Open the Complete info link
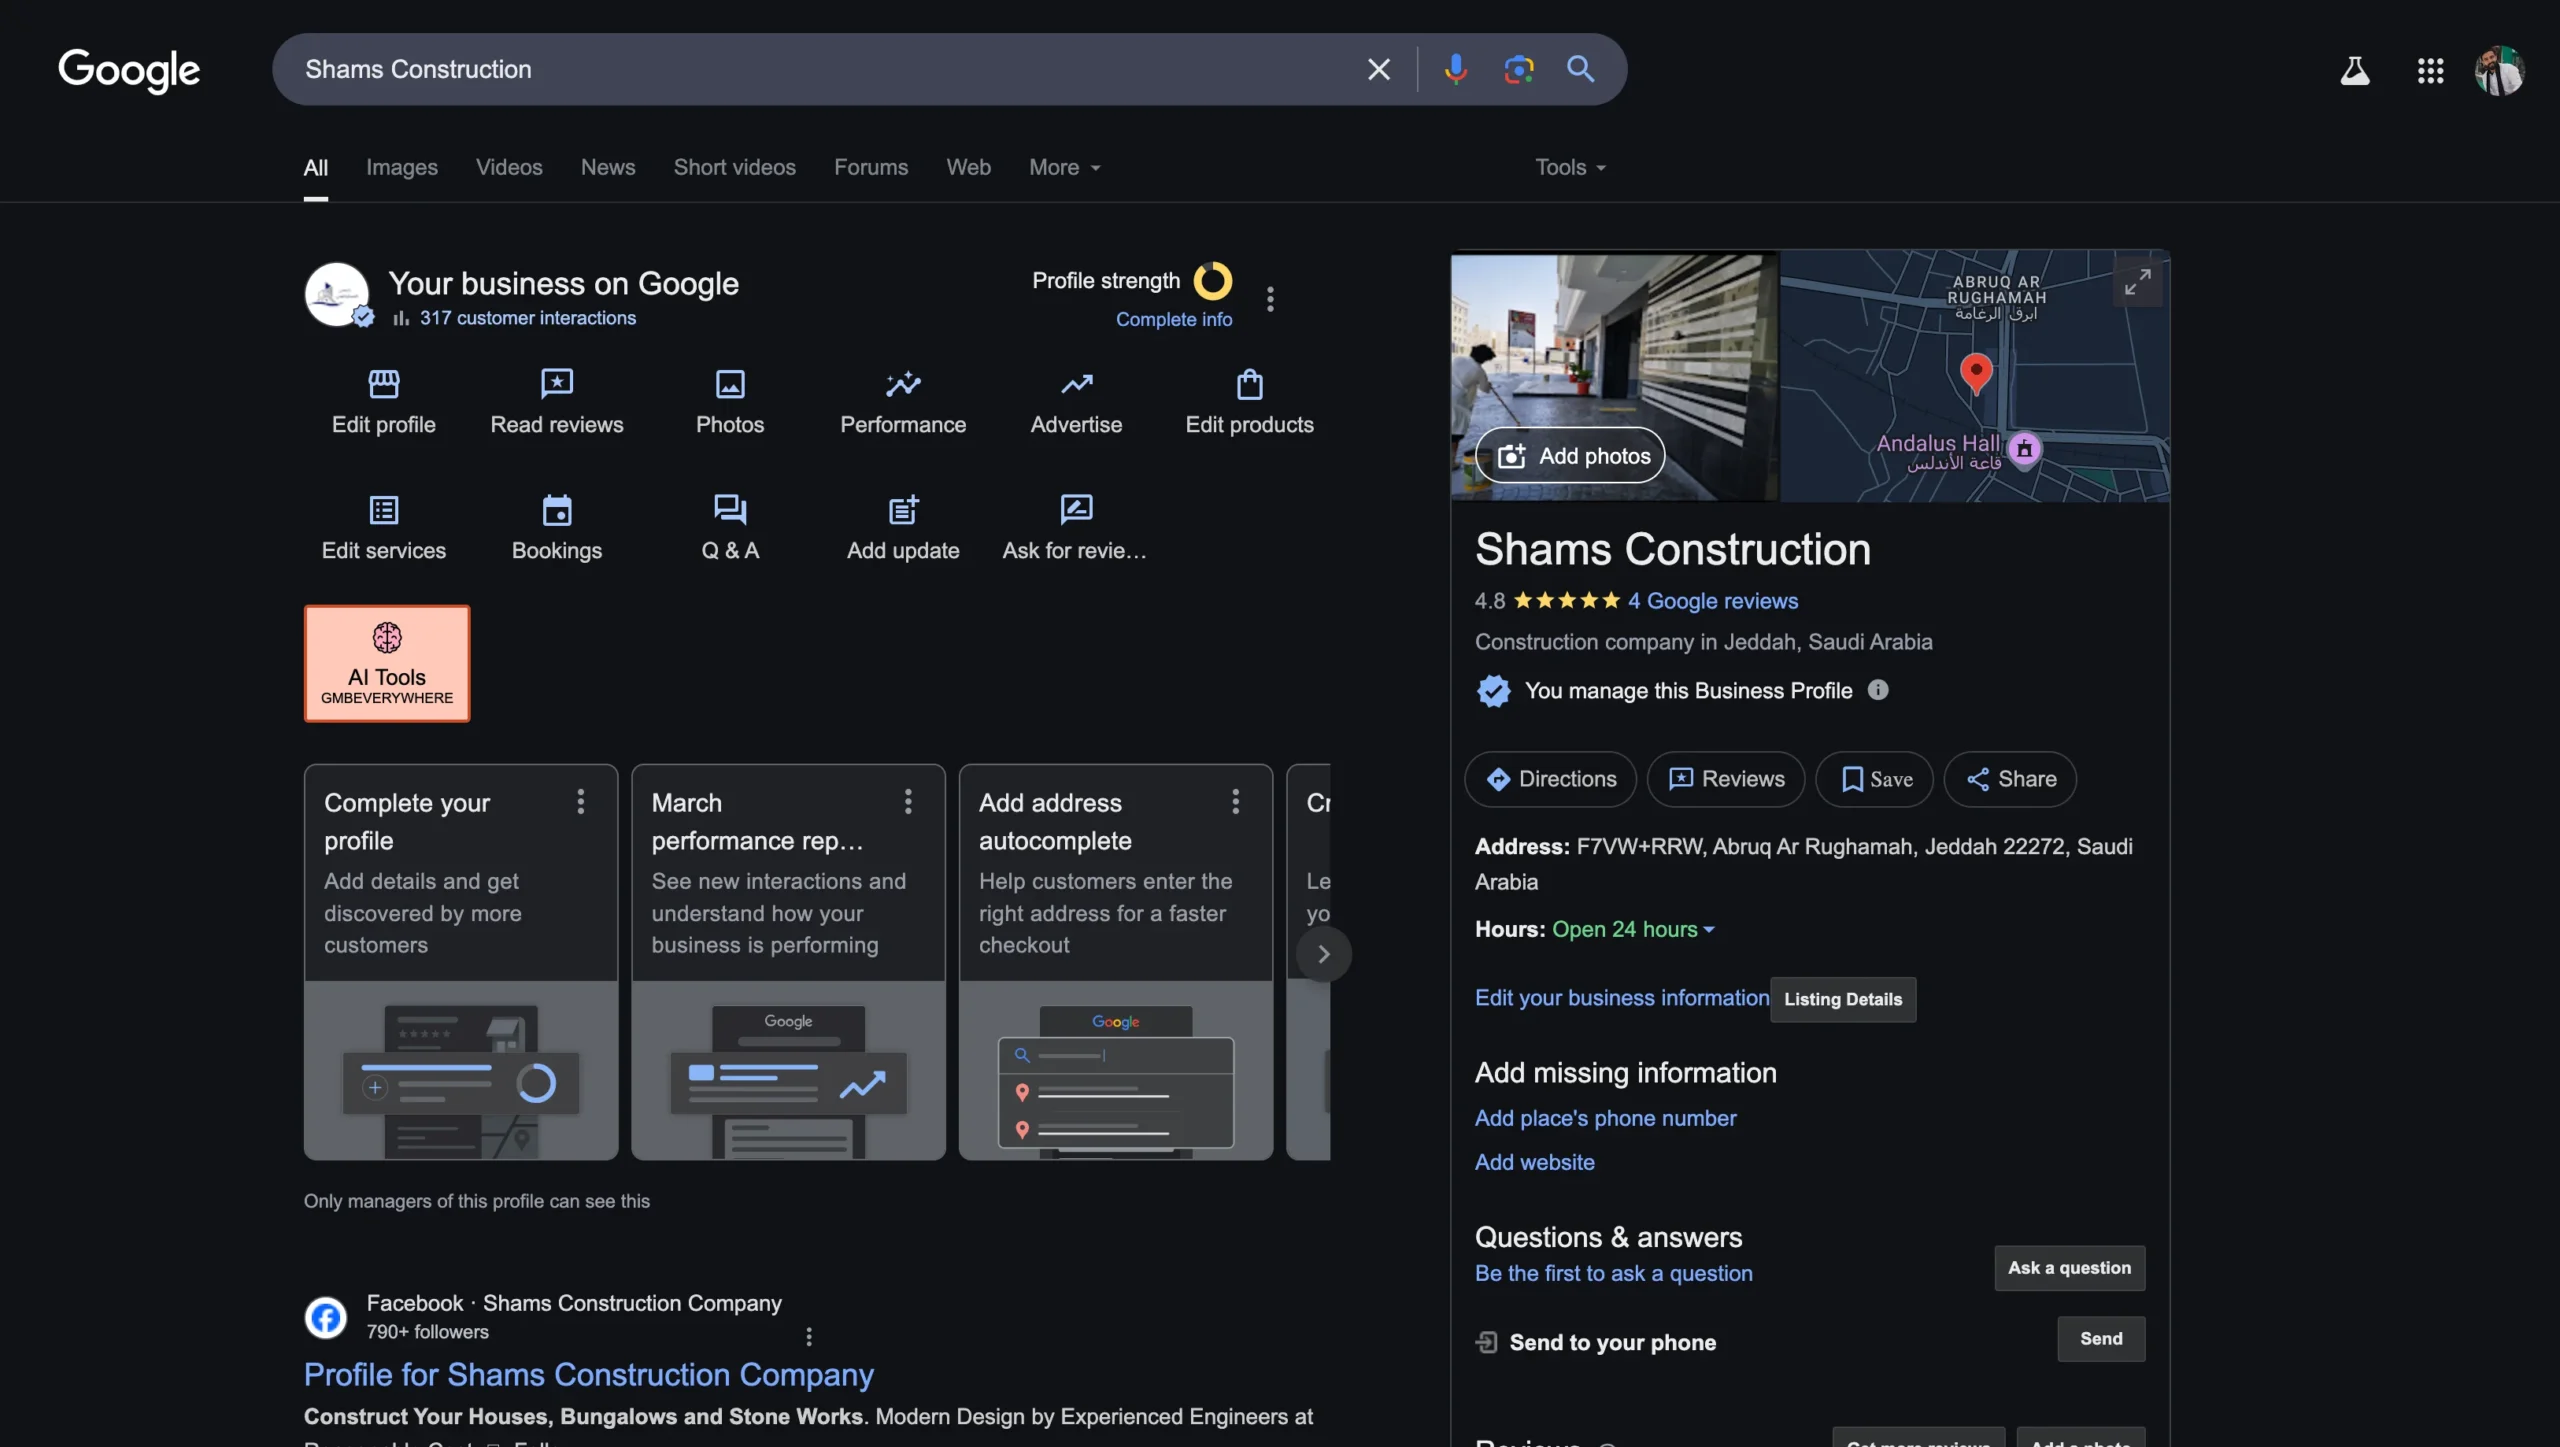 point(1174,319)
